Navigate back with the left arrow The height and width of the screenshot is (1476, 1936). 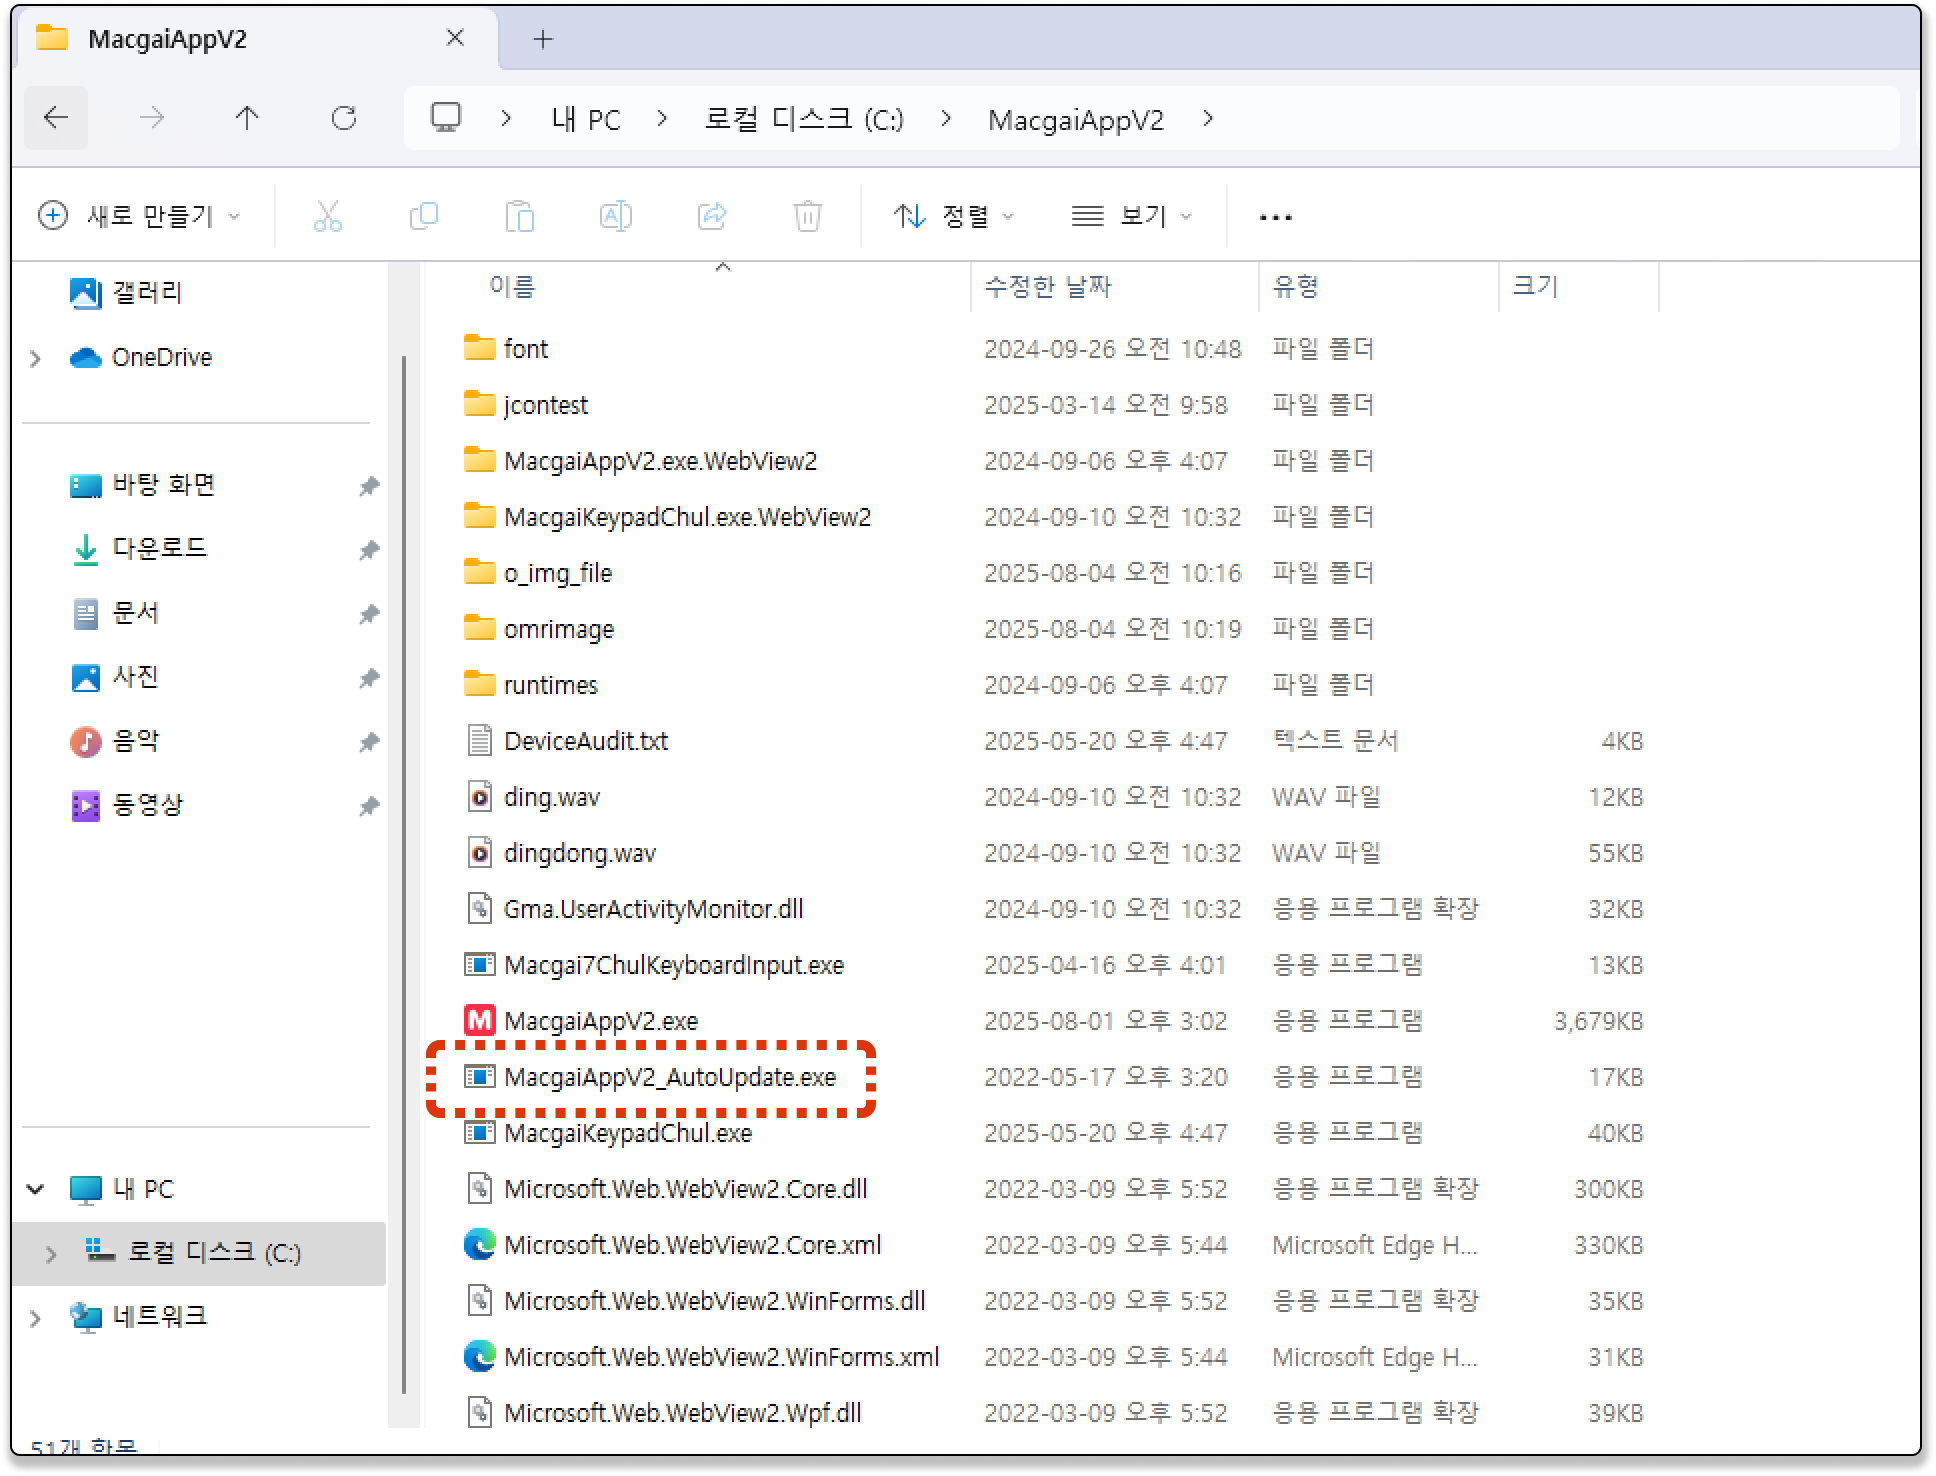point(56,119)
